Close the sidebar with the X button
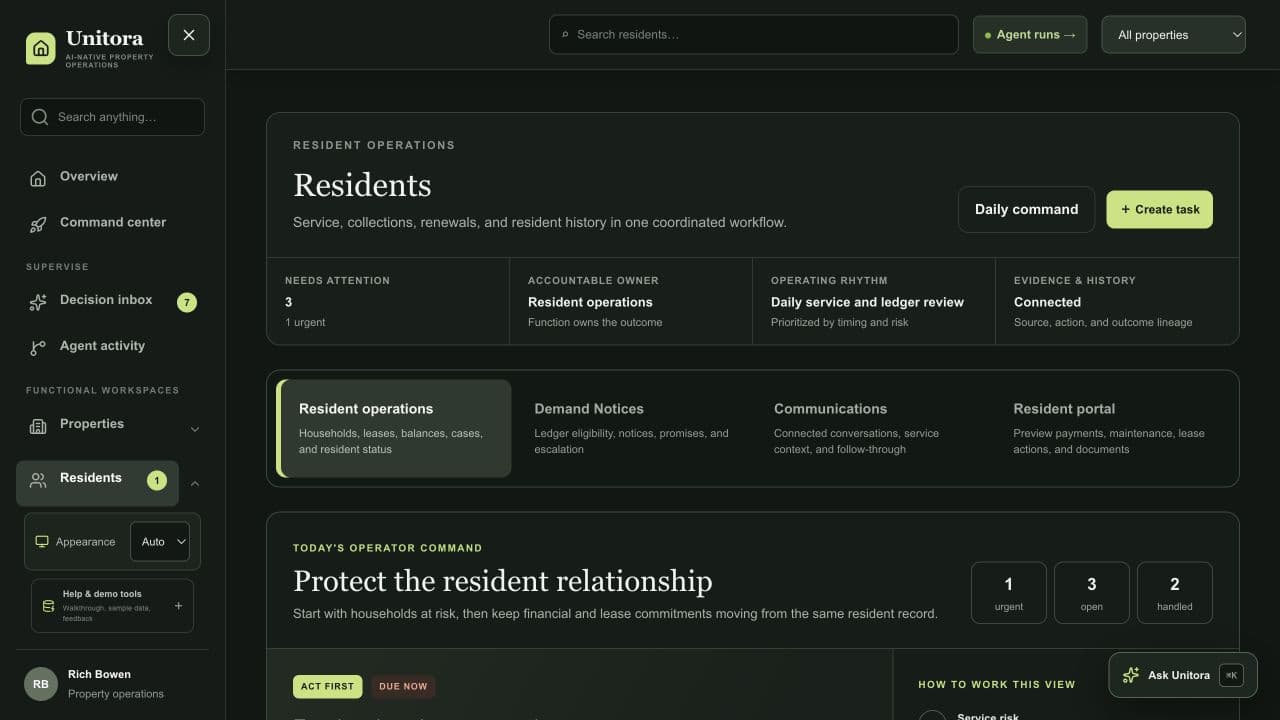 tap(189, 35)
